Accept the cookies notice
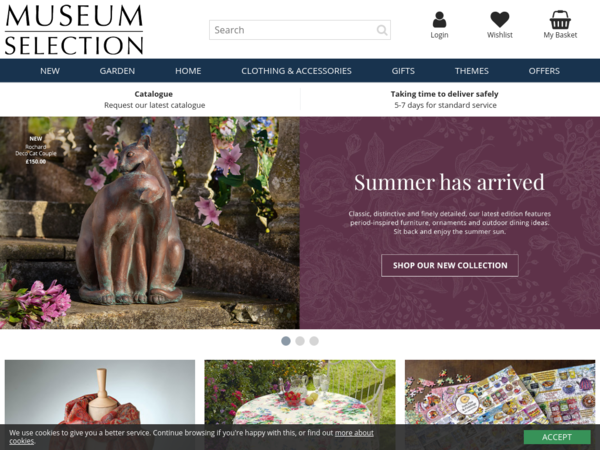Screen dimensions: 600x450 click(x=557, y=437)
